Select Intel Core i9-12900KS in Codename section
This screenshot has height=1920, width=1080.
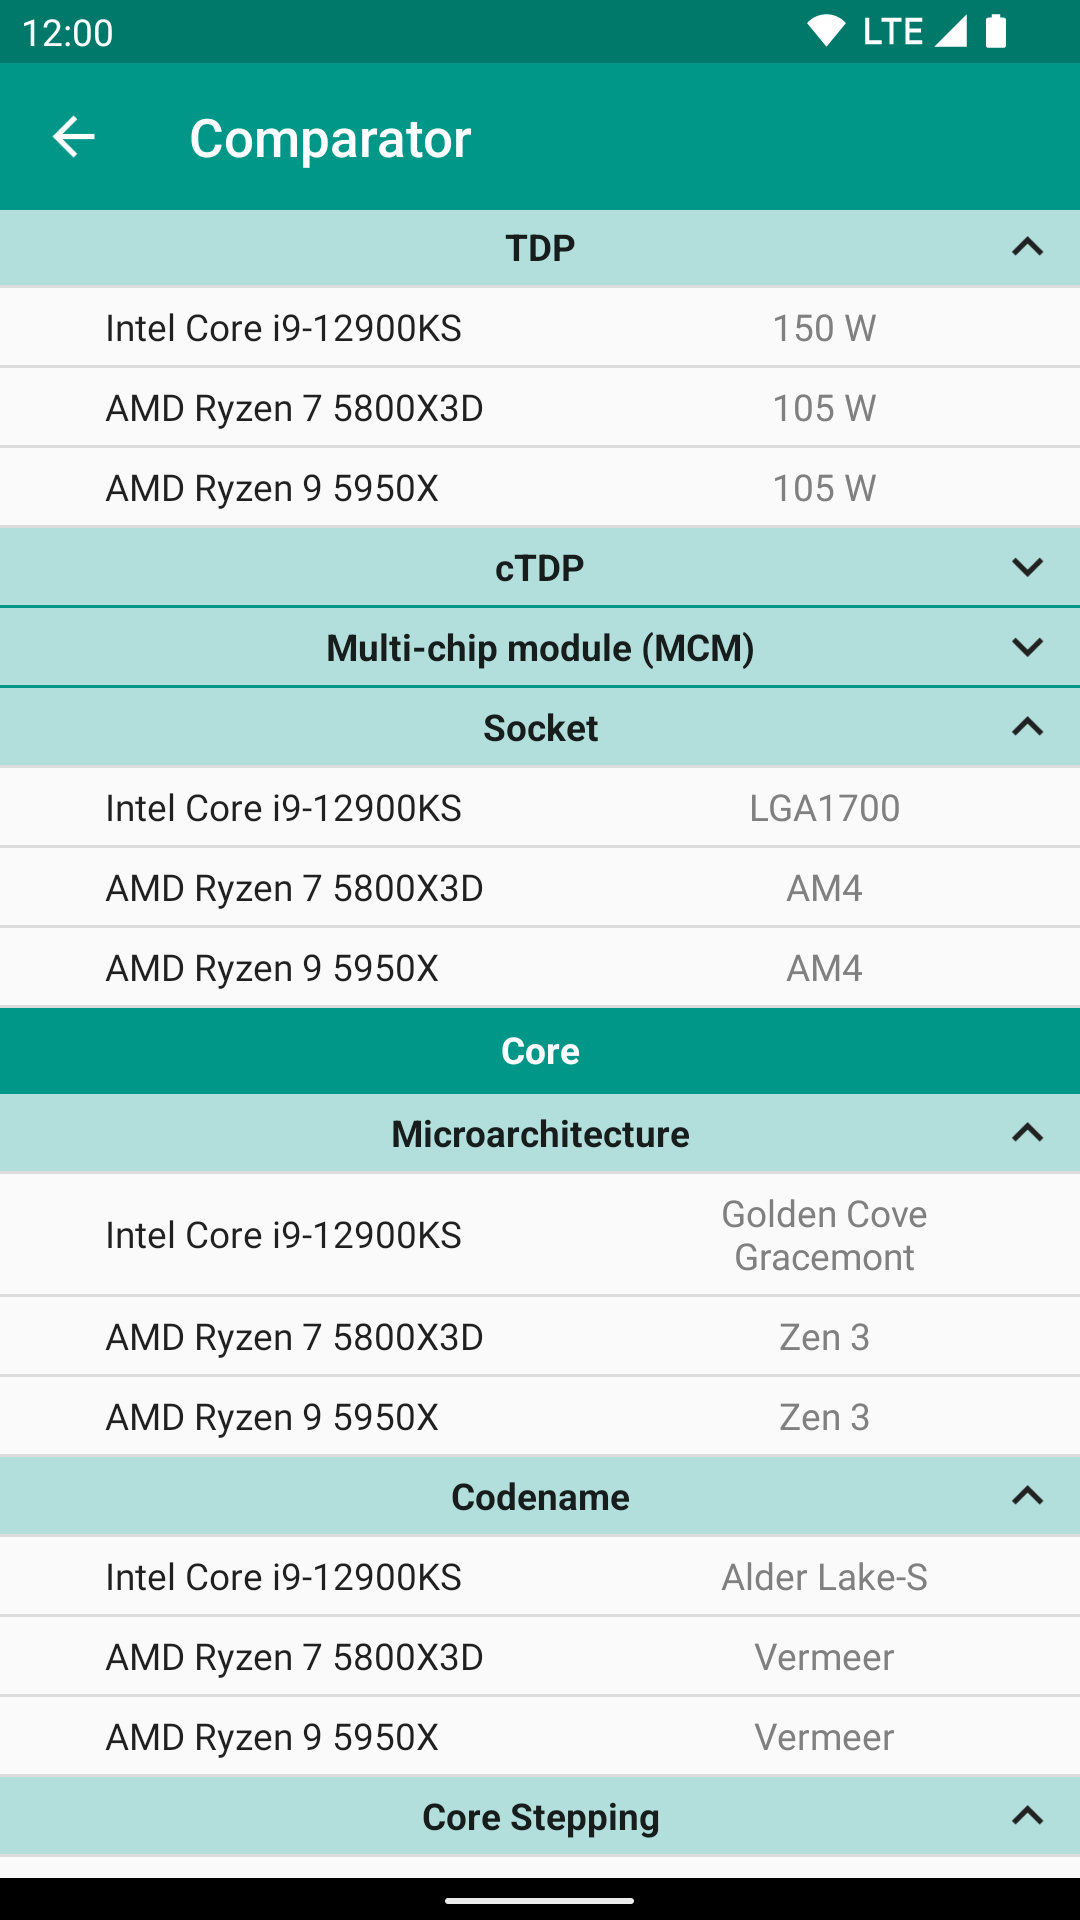coord(284,1577)
